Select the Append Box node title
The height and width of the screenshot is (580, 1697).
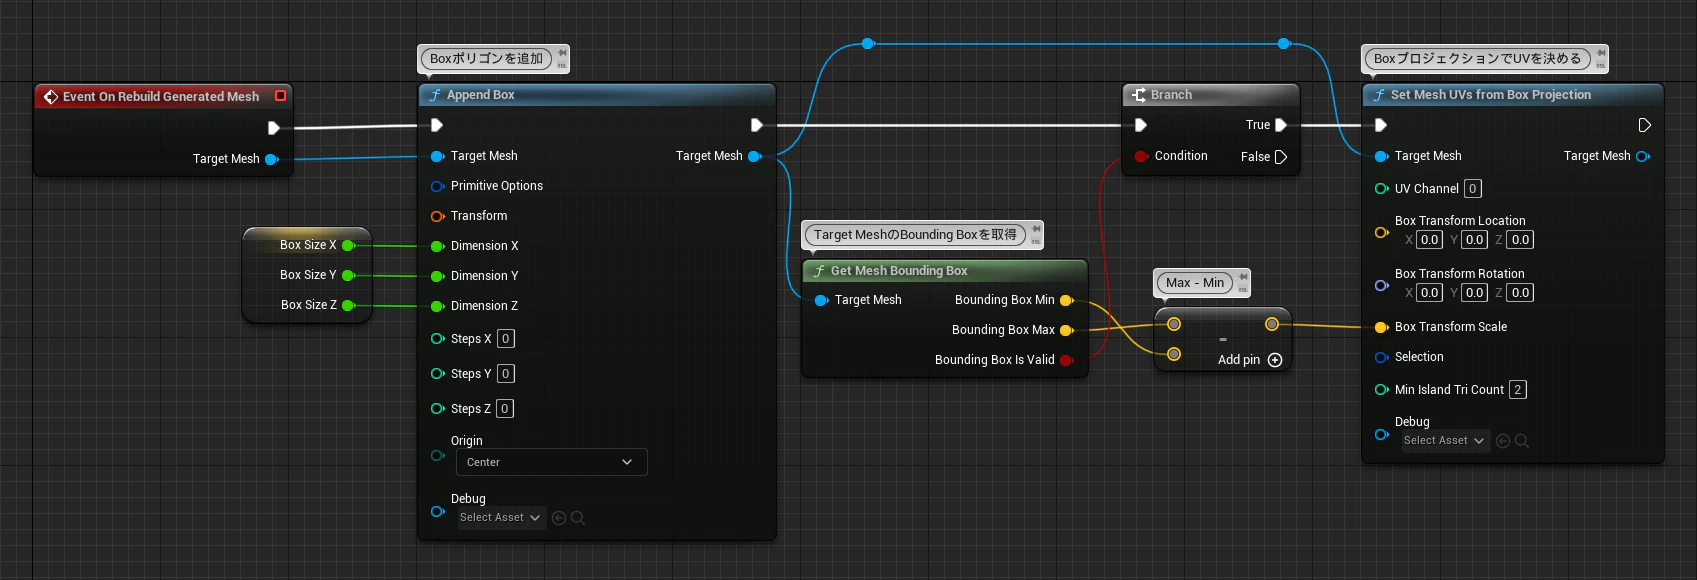[480, 95]
